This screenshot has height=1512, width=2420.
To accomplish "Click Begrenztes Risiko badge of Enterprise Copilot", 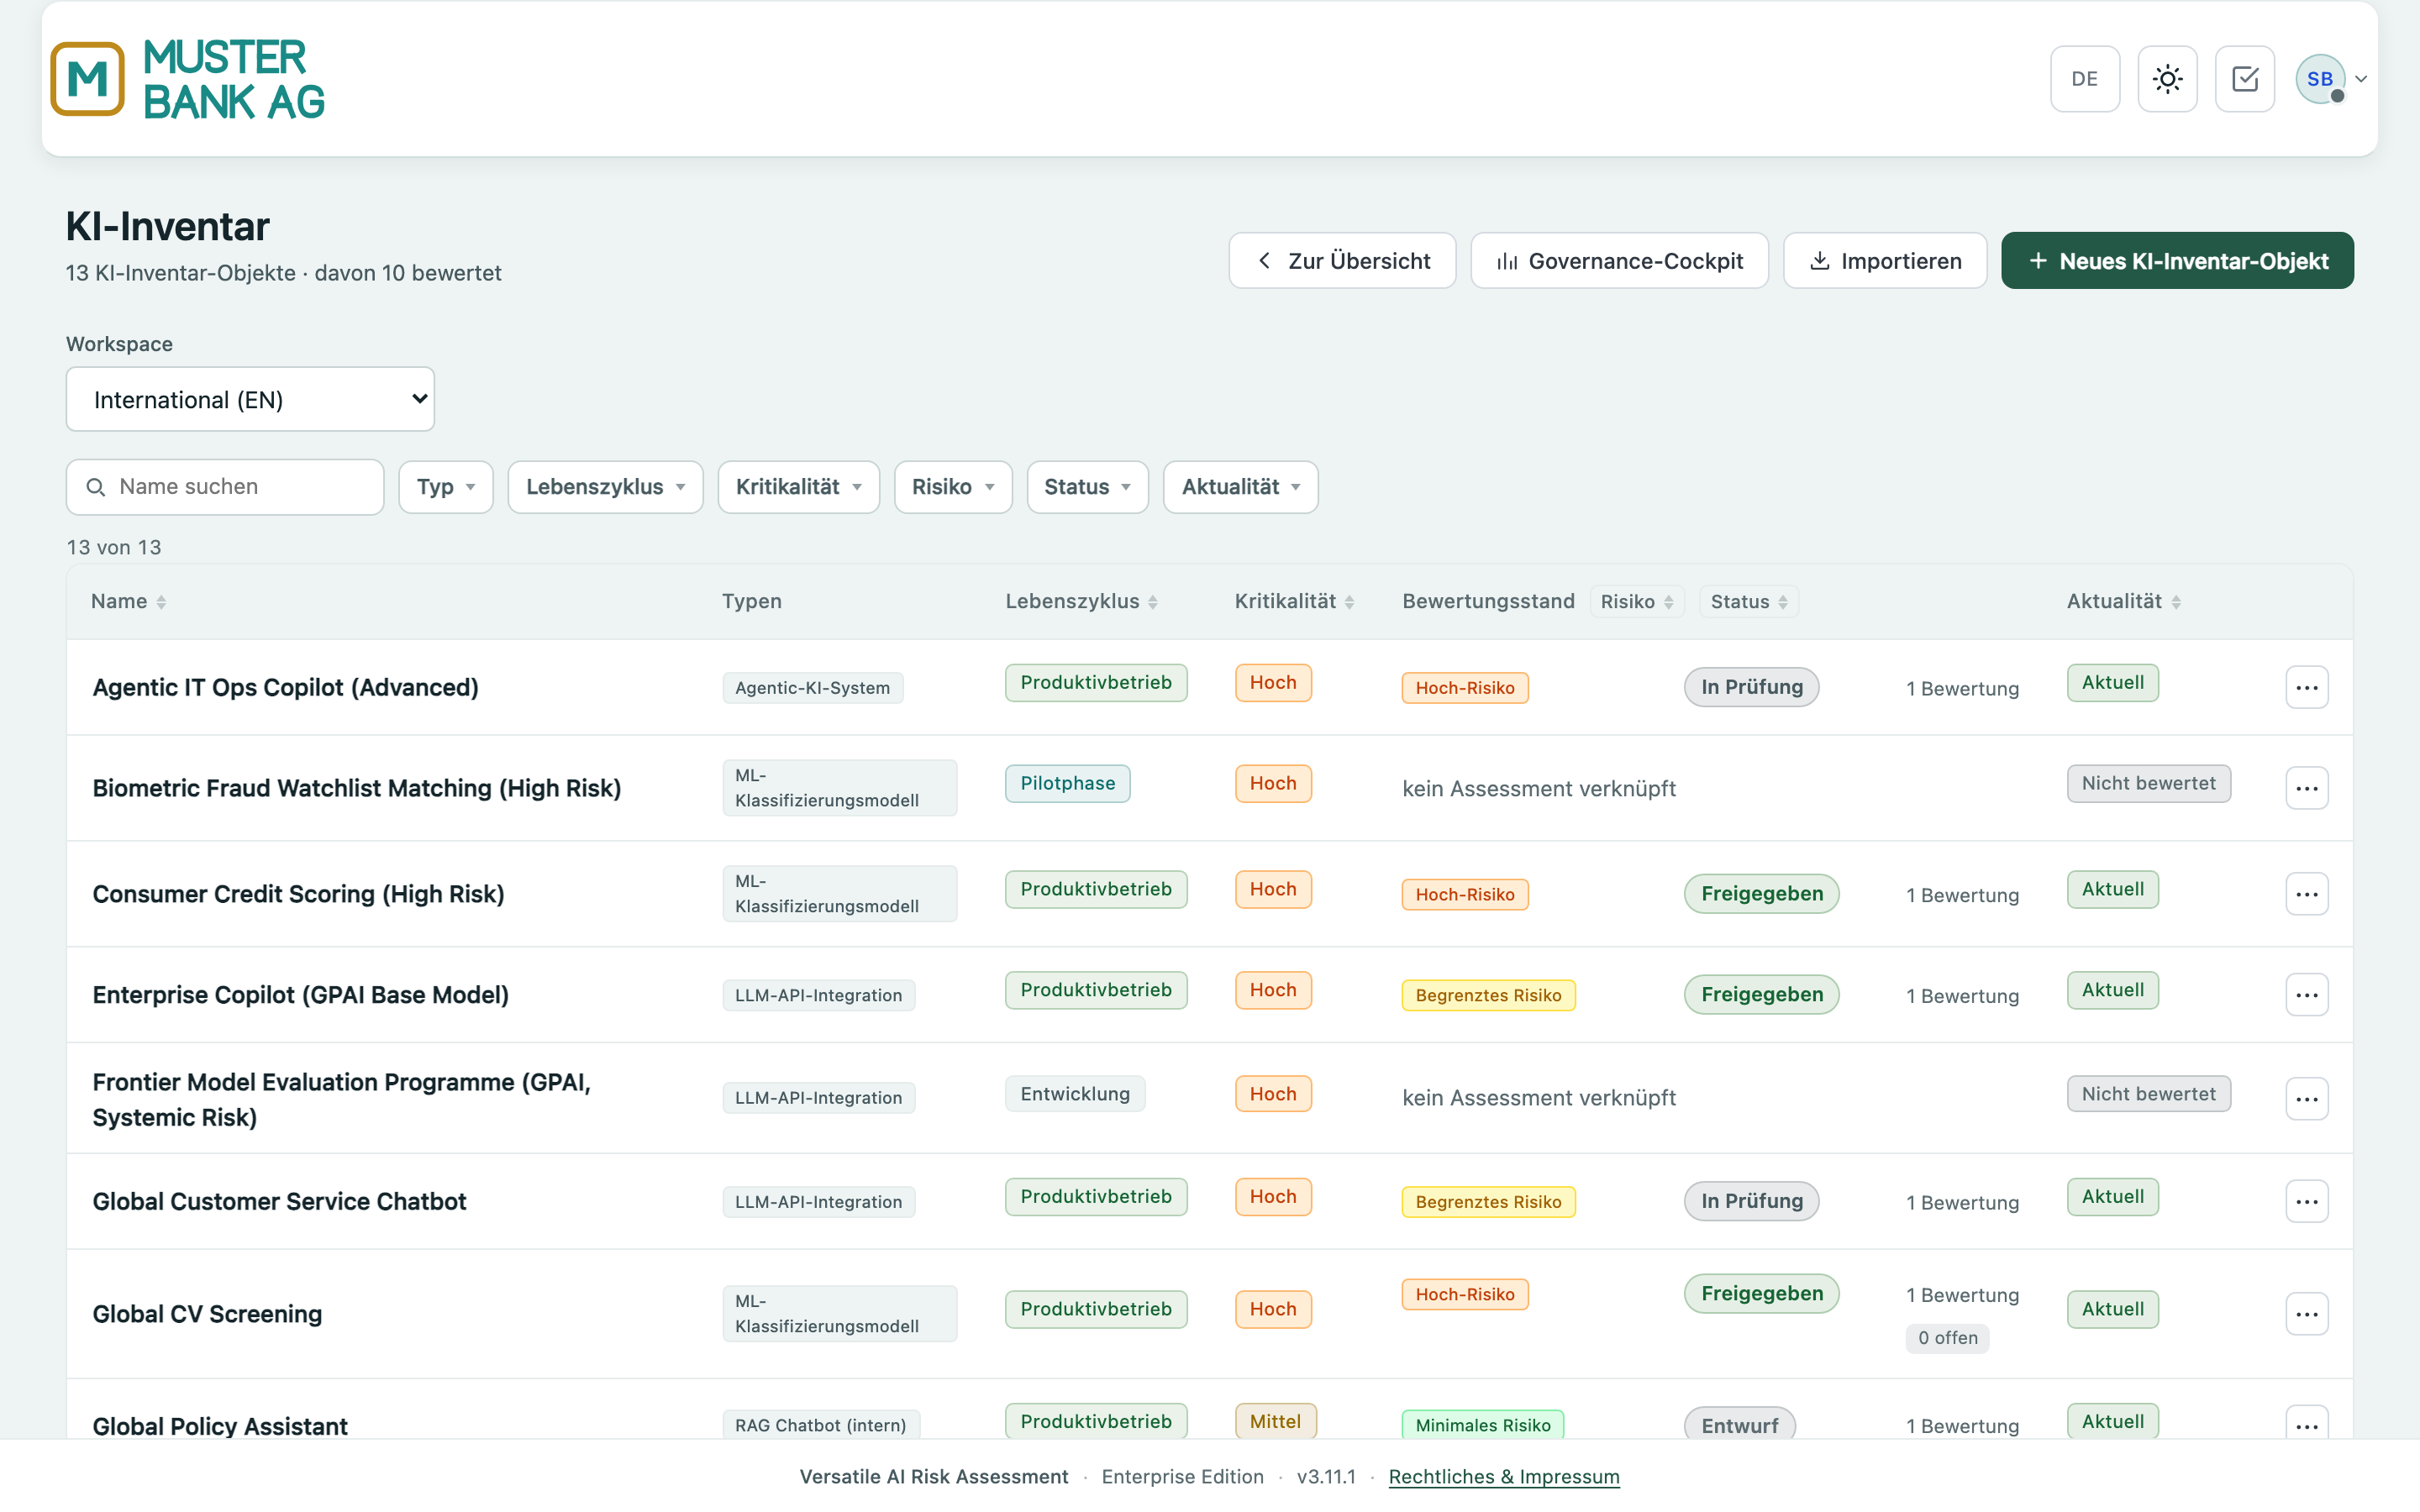I will point(1488,995).
